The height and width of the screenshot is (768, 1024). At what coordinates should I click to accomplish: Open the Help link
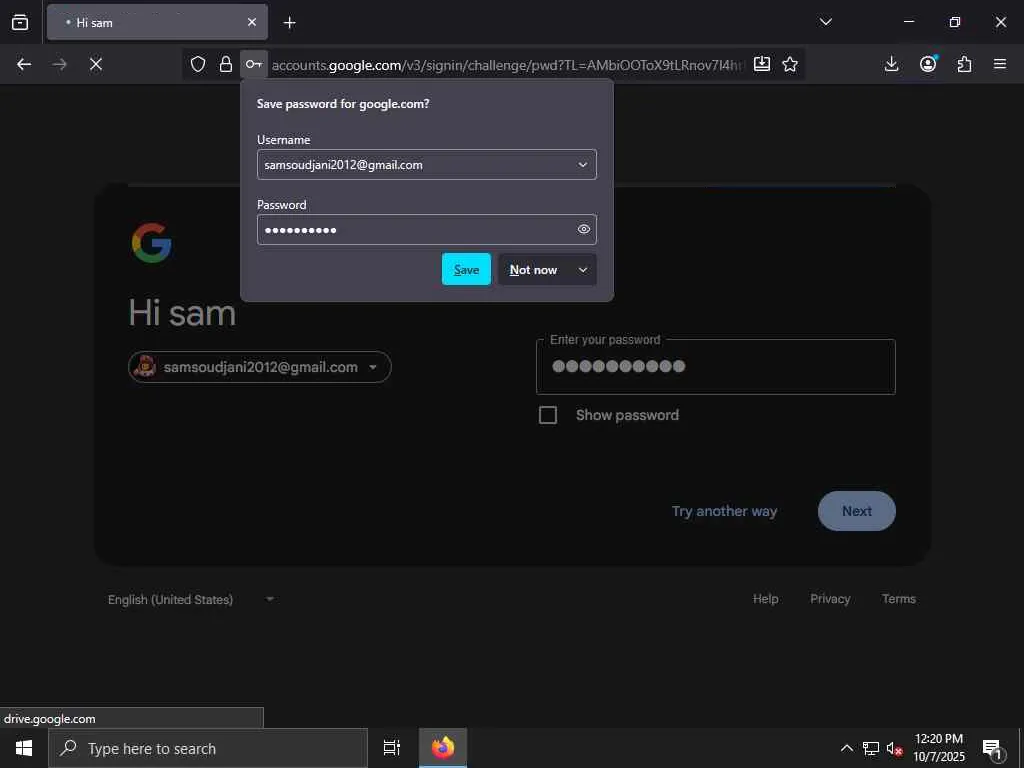(765, 599)
